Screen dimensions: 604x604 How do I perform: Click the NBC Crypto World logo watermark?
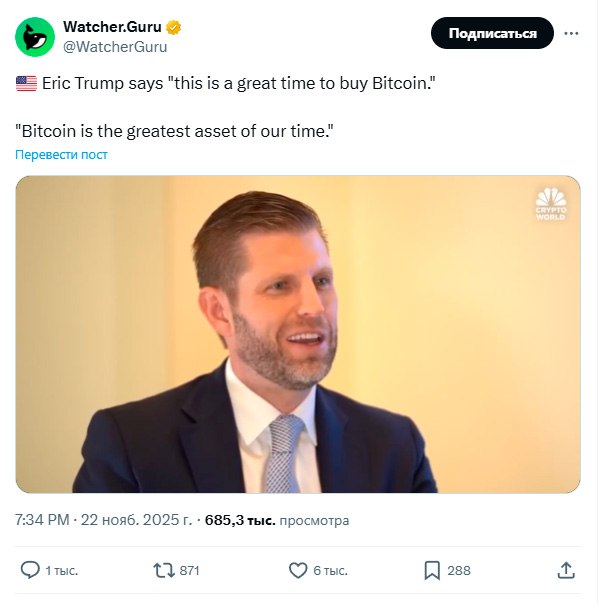coord(551,205)
